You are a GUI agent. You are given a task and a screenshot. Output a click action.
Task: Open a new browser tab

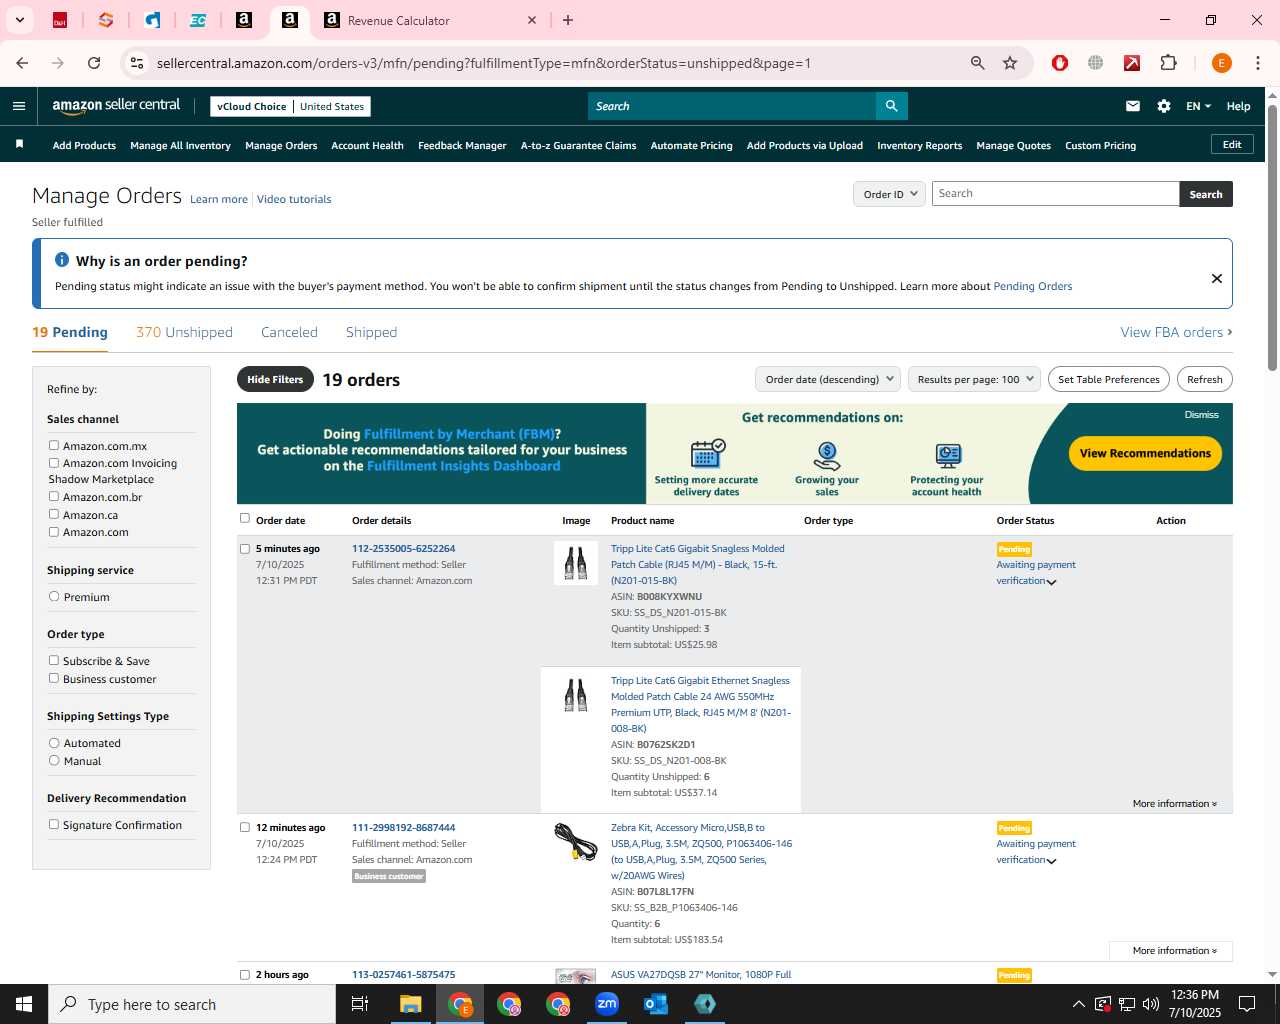(568, 20)
